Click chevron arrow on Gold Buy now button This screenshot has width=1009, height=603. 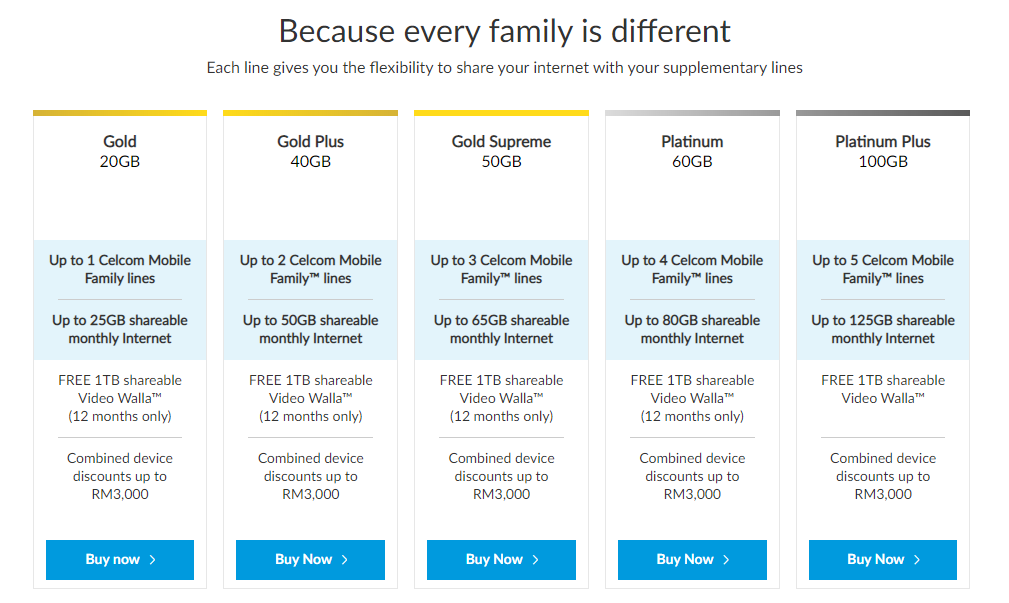pyautogui.click(x=152, y=560)
